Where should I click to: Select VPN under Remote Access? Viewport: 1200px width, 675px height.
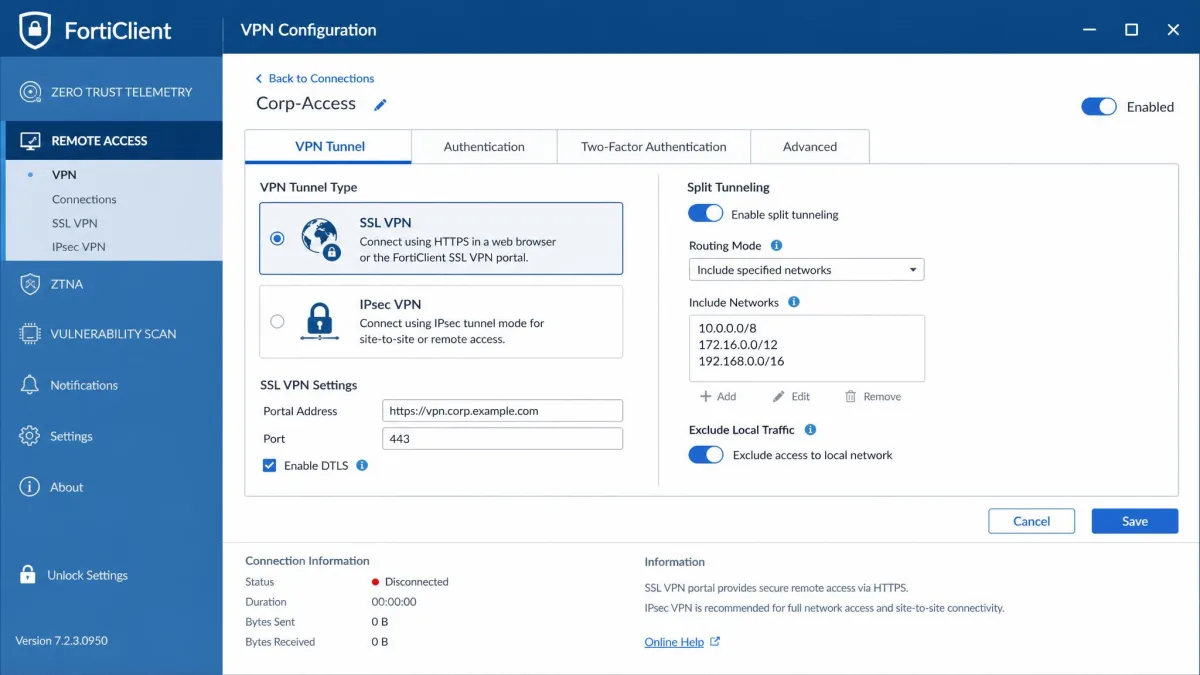tap(64, 175)
